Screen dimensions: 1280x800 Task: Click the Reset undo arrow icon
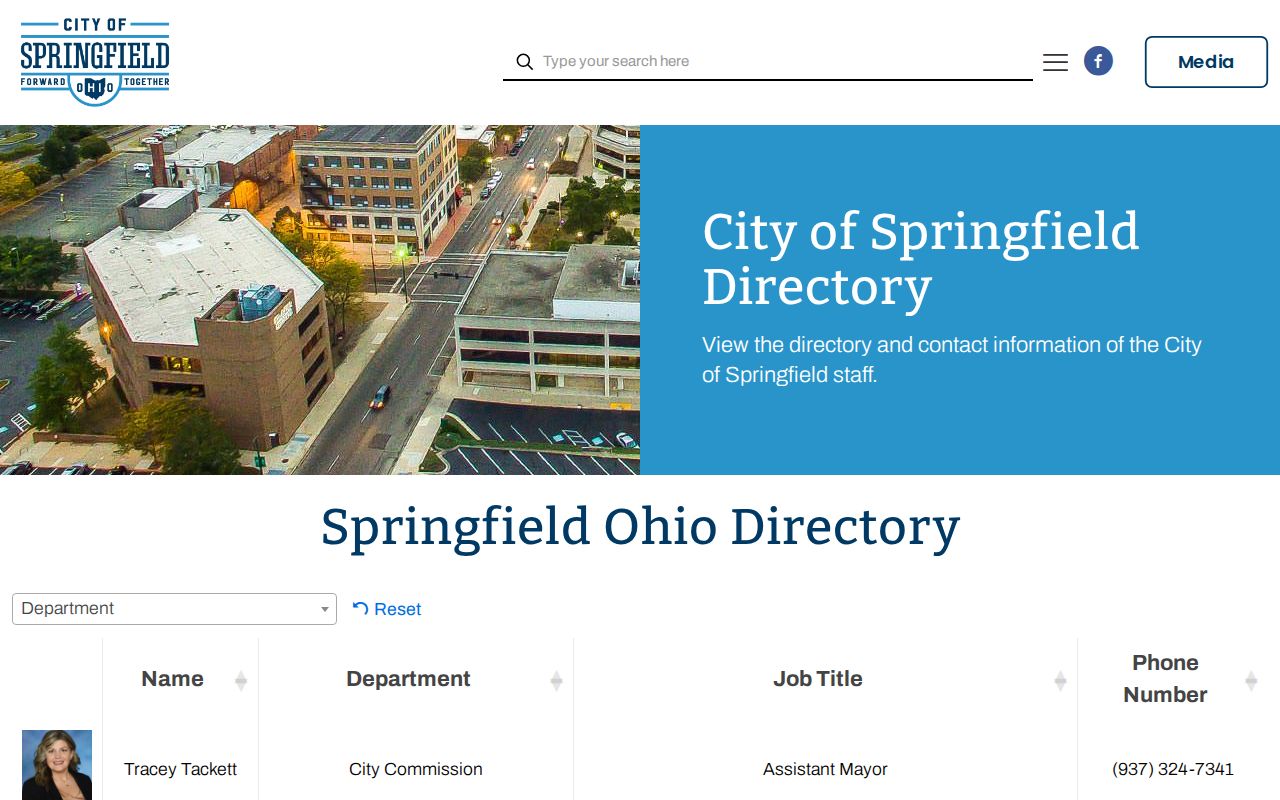click(361, 608)
